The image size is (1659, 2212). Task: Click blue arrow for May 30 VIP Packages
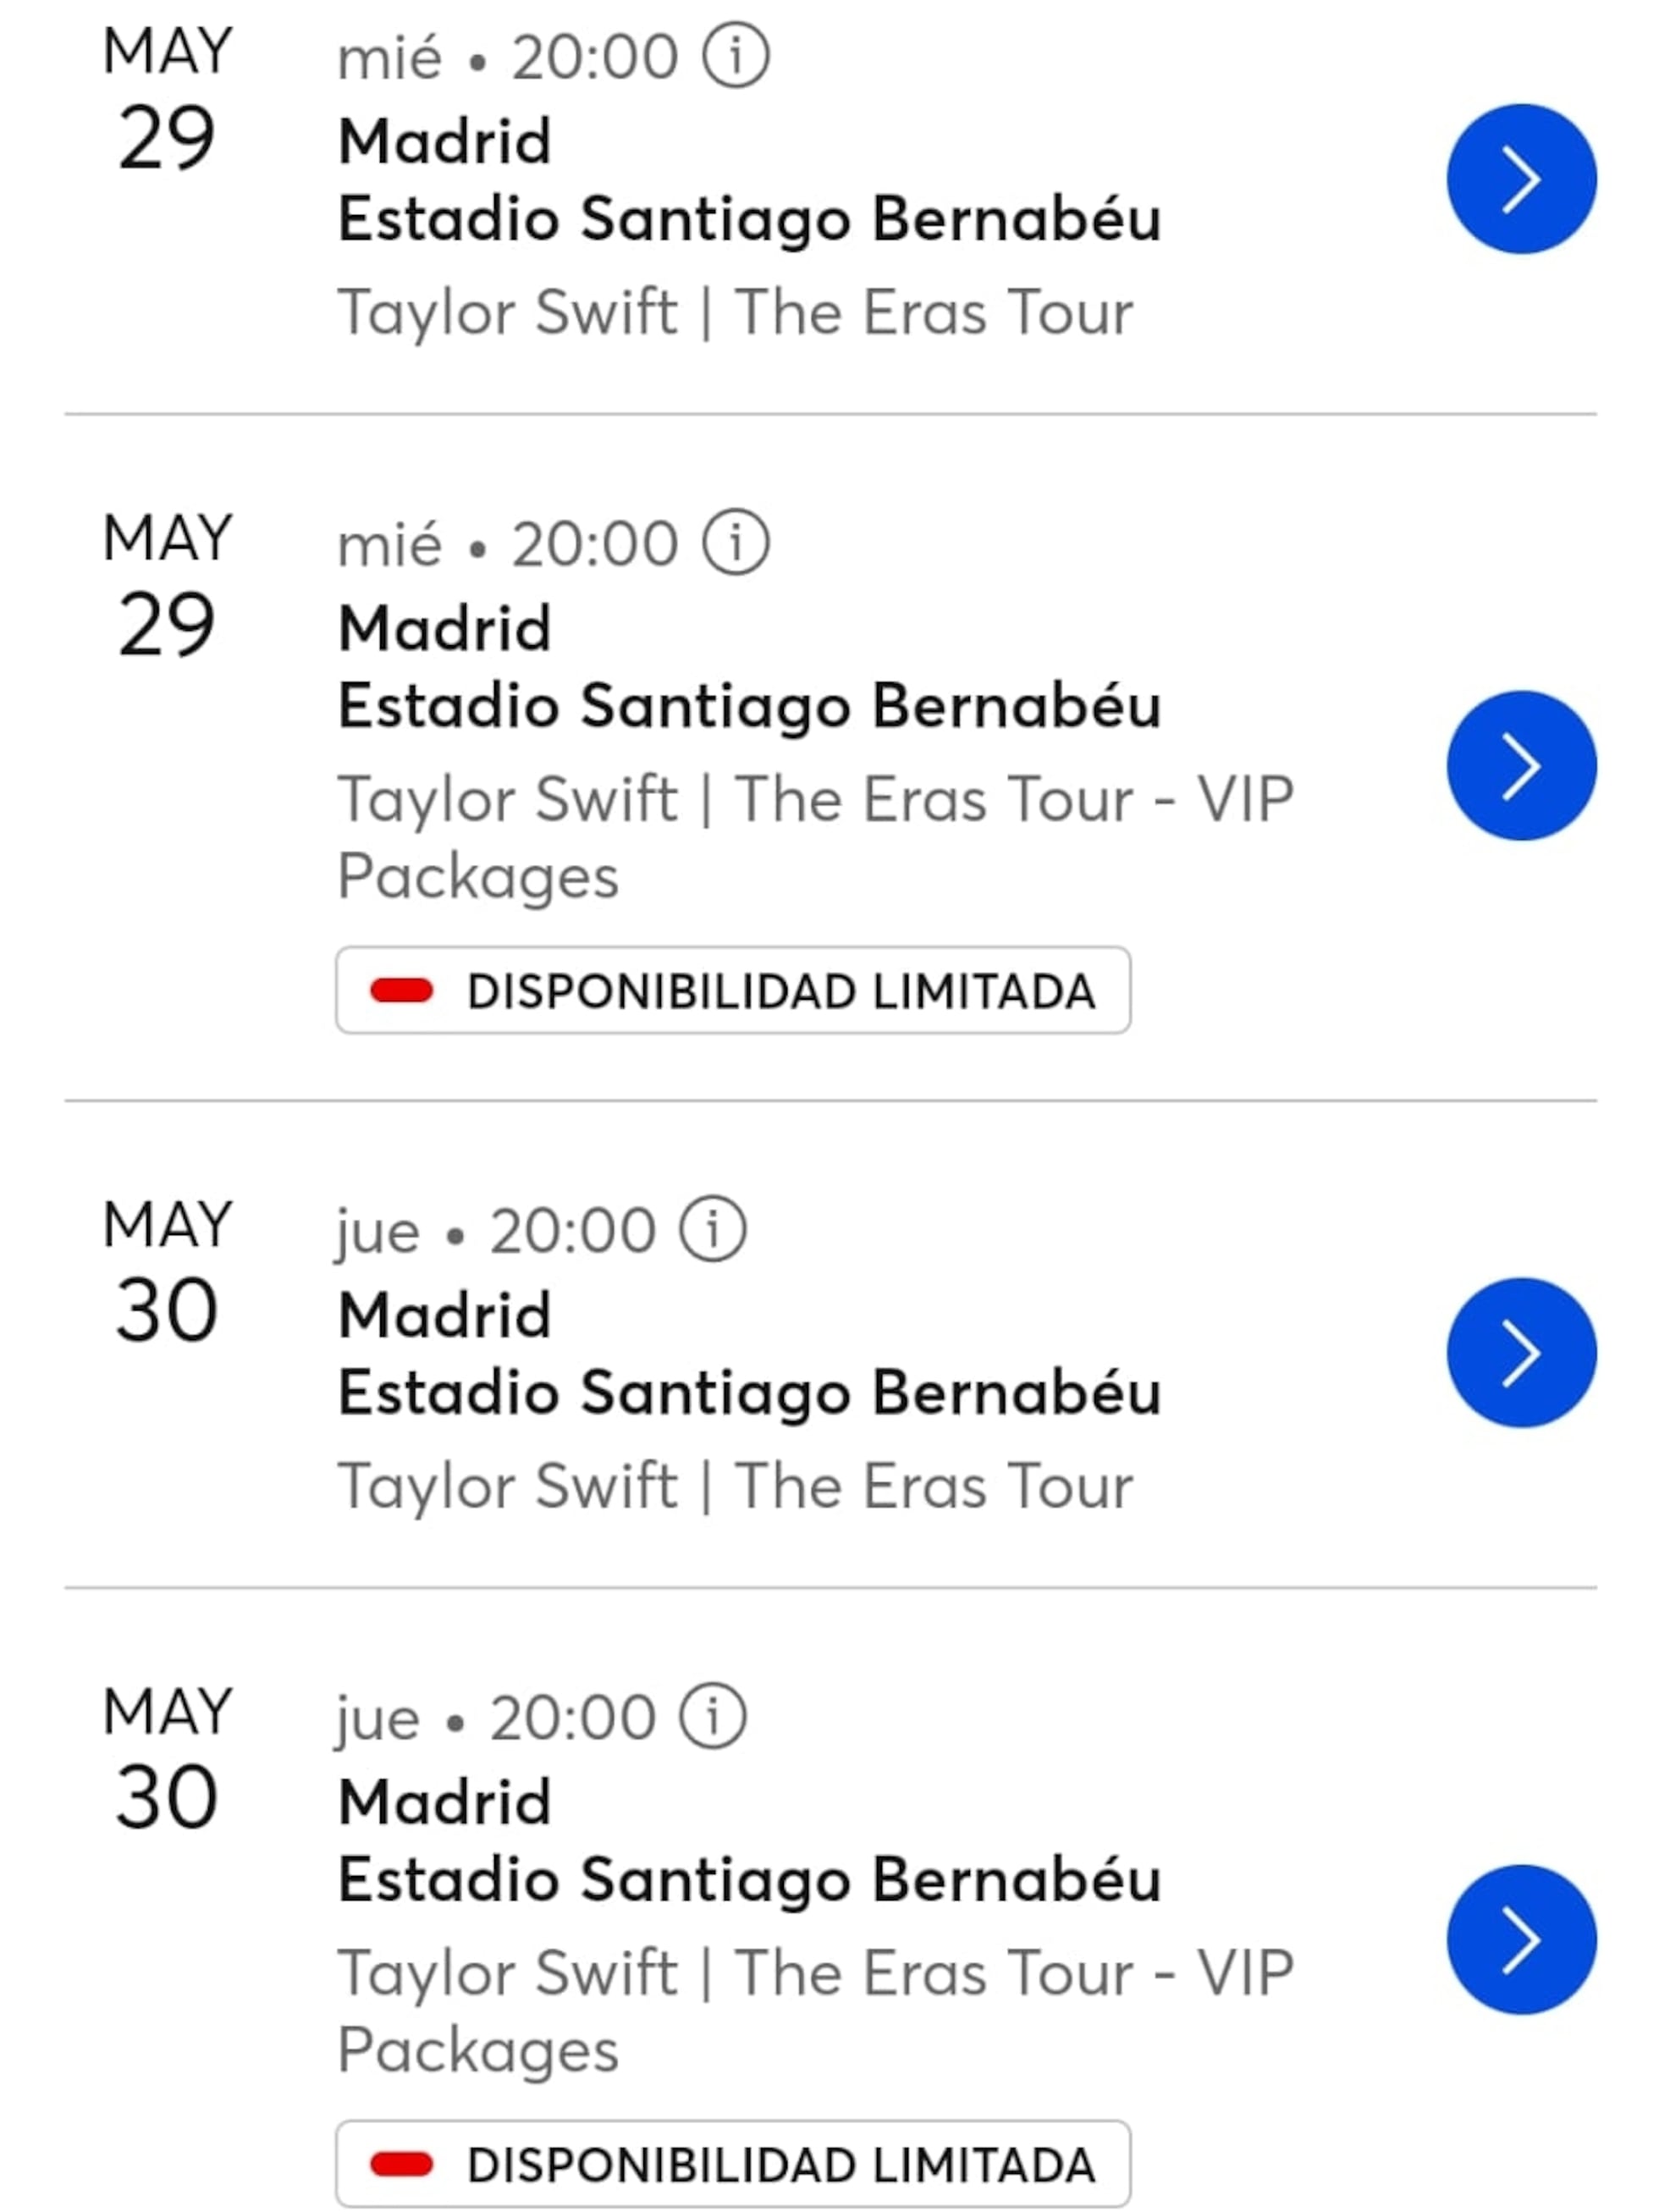coord(1521,1940)
